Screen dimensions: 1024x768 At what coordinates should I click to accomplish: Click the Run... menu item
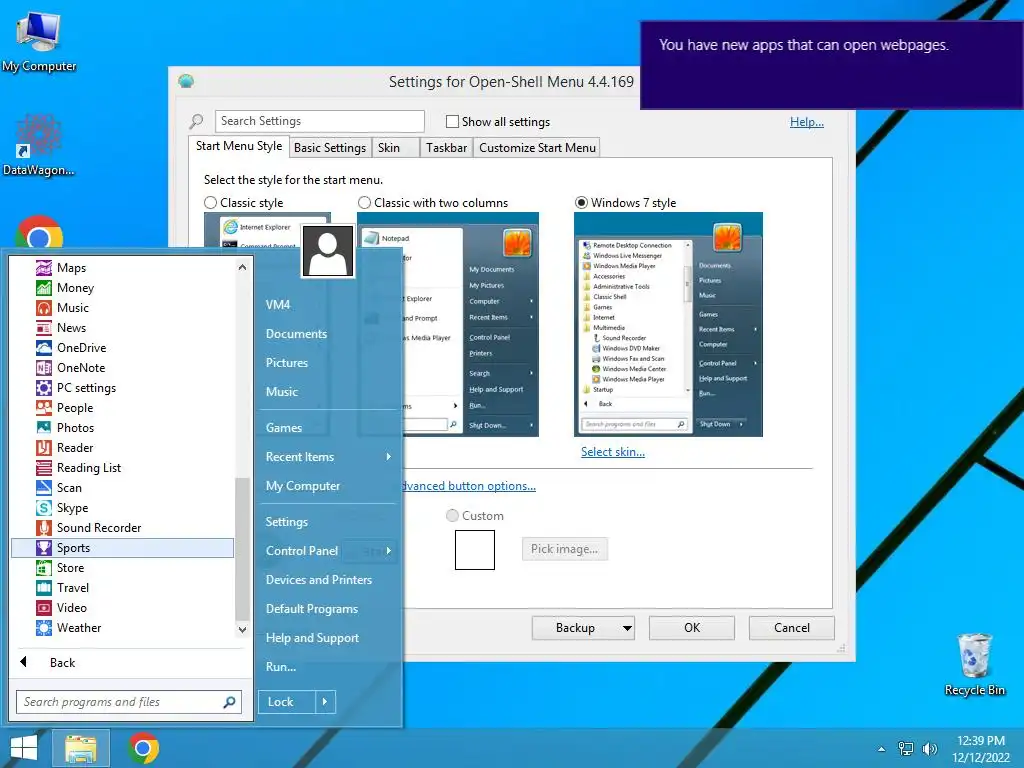(x=281, y=667)
